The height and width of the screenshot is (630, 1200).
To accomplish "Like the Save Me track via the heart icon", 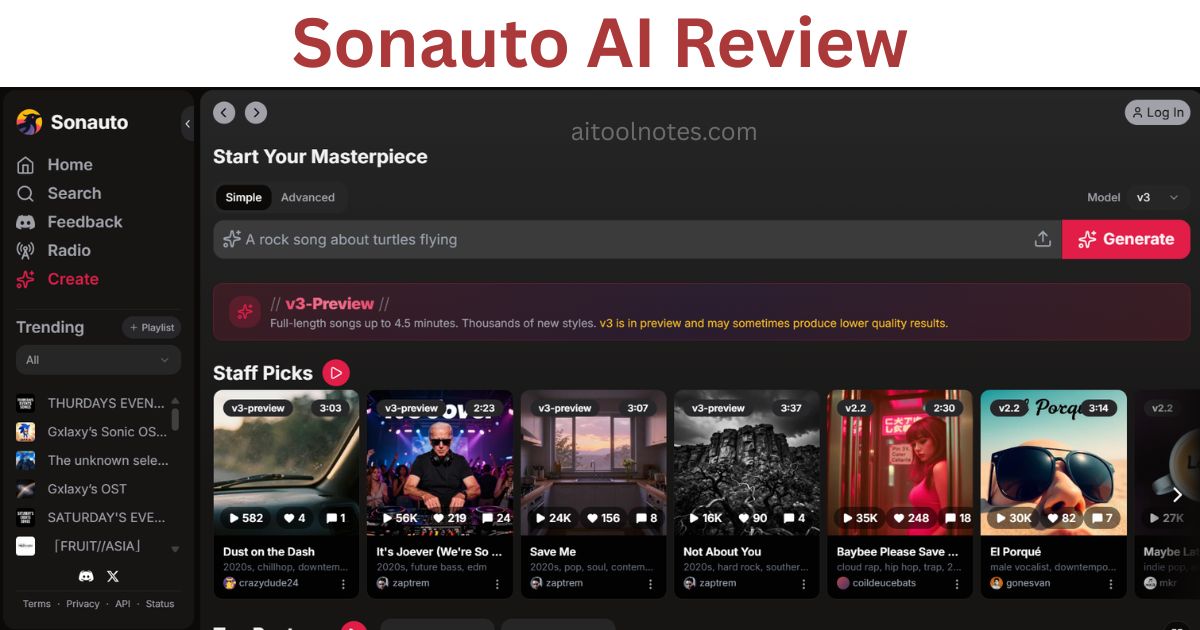I will [x=592, y=518].
